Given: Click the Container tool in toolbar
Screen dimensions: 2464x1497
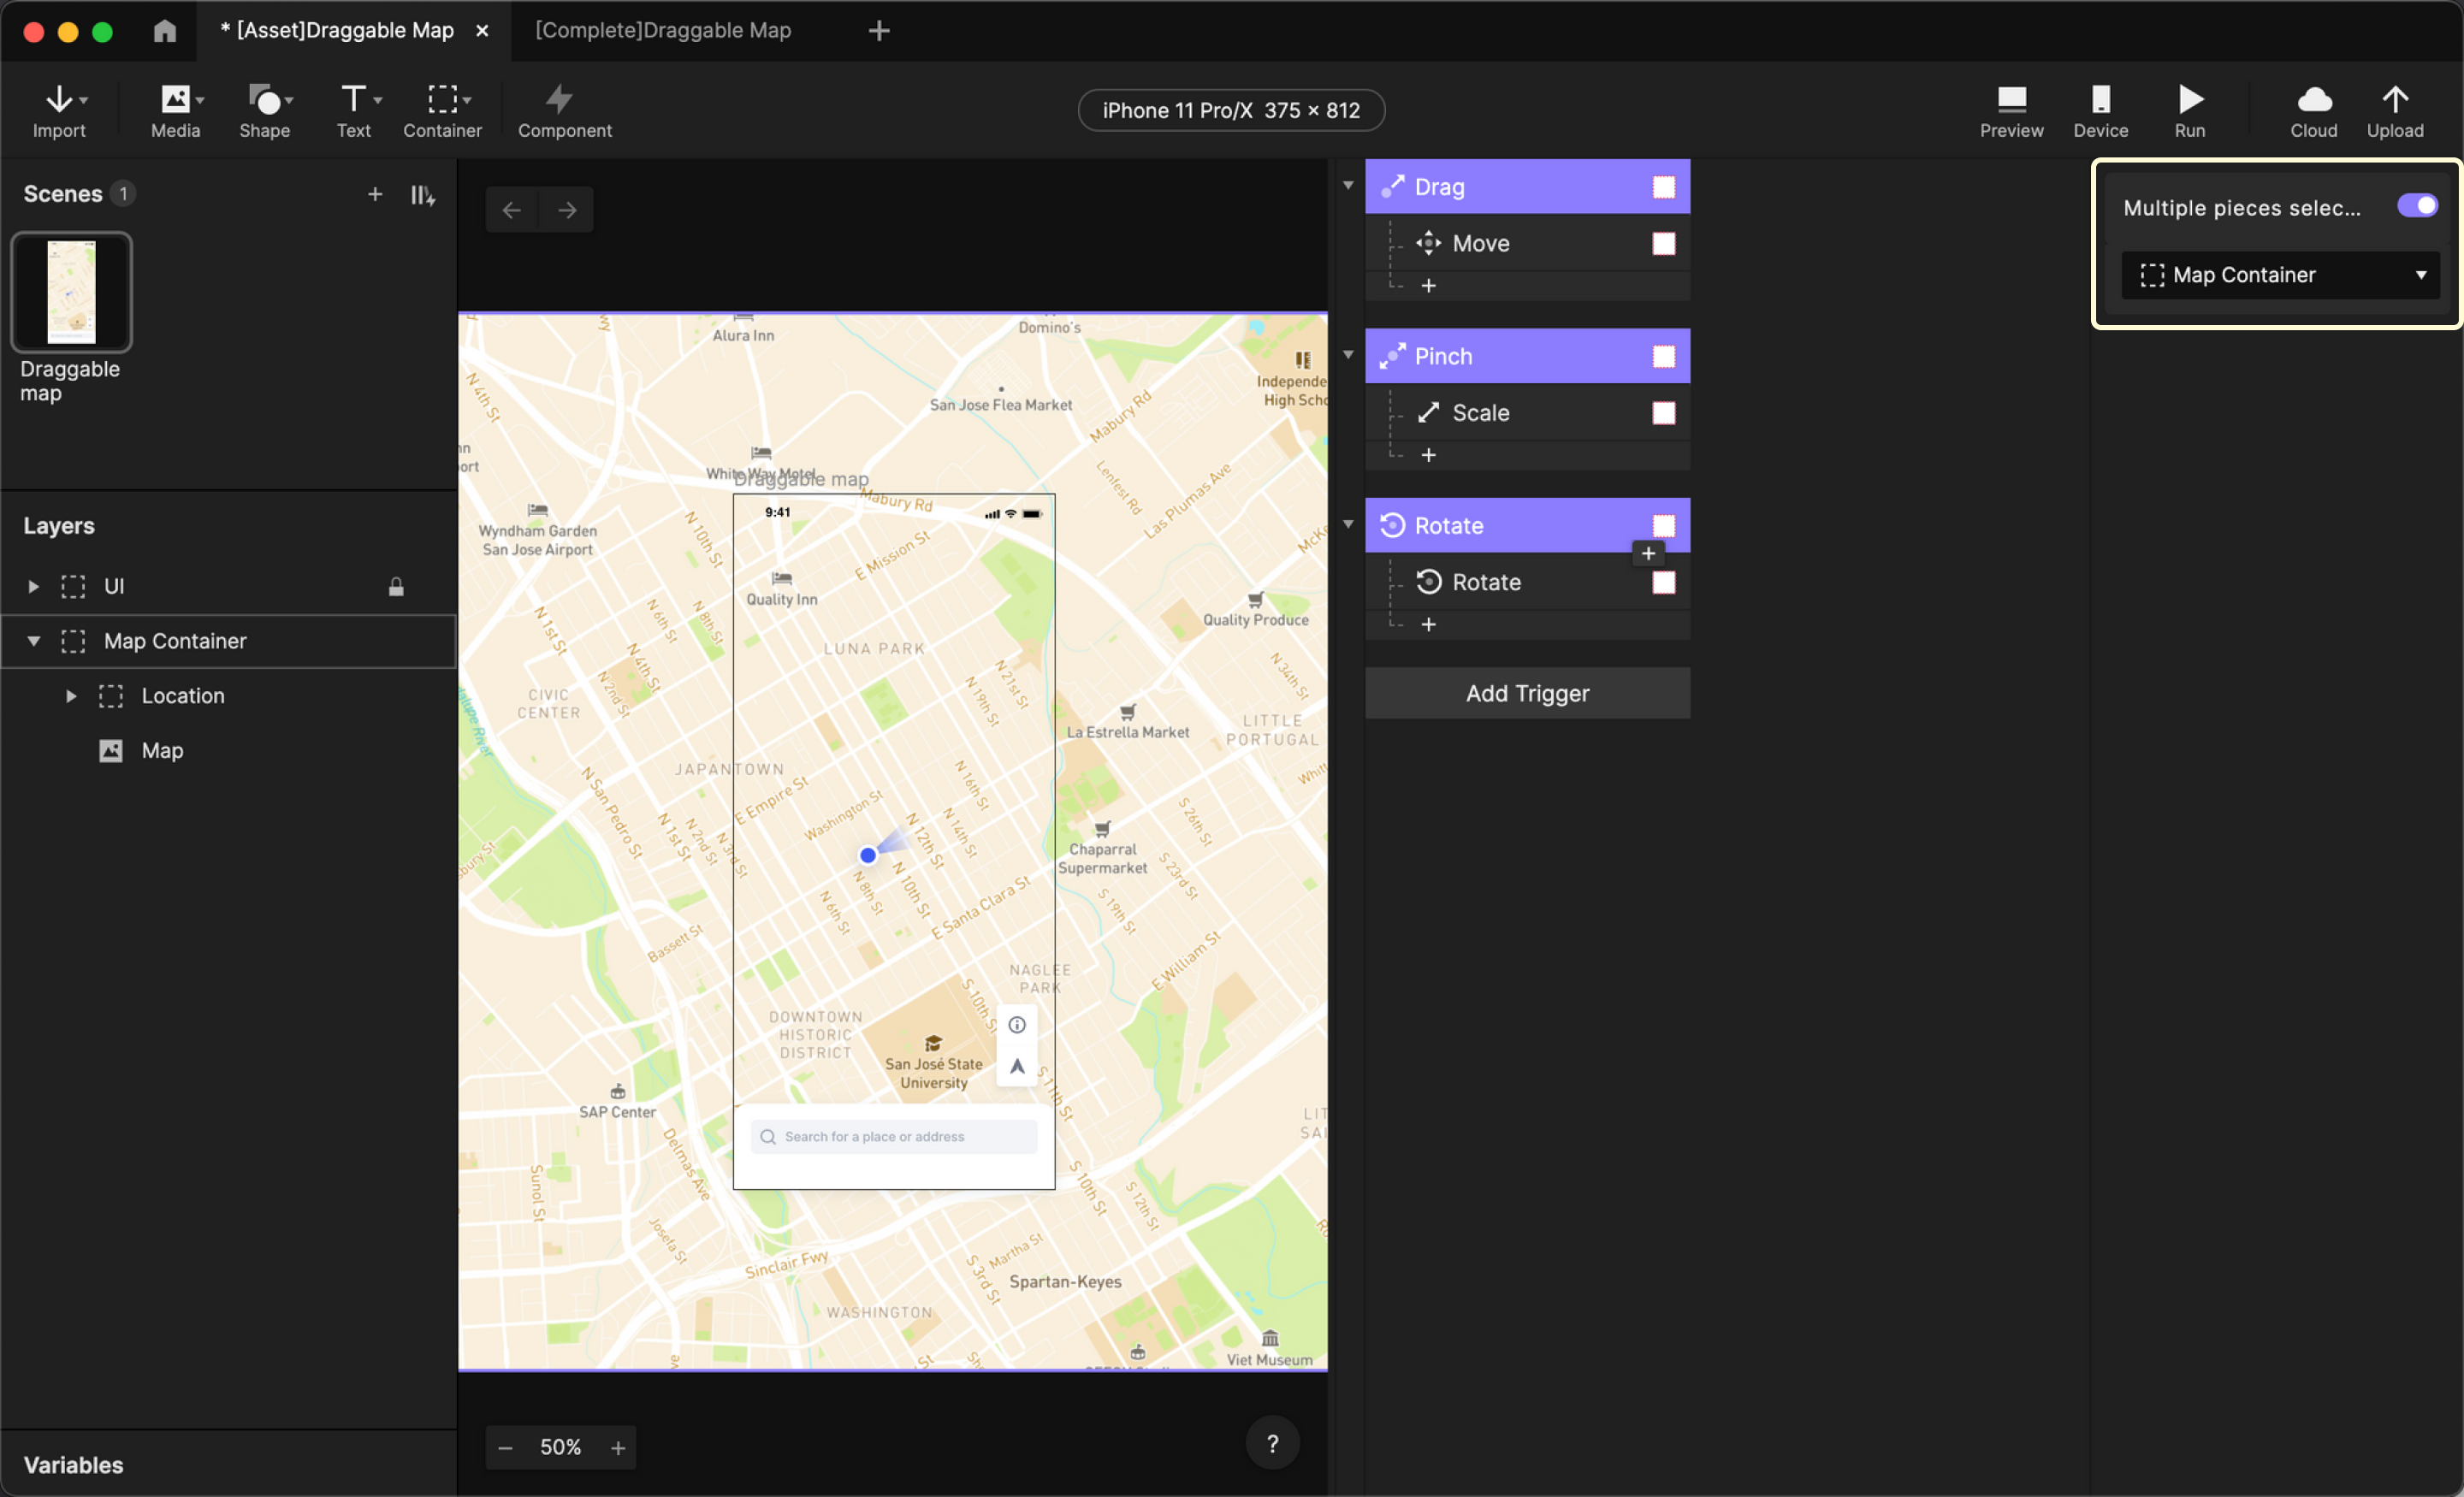Looking at the screenshot, I should [441, 109].
